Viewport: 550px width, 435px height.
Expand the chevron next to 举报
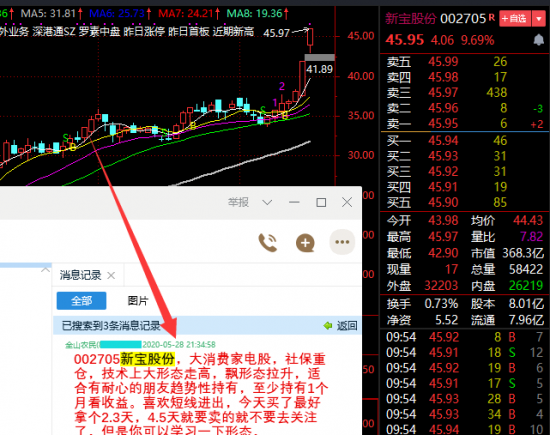tap(267, 202)
